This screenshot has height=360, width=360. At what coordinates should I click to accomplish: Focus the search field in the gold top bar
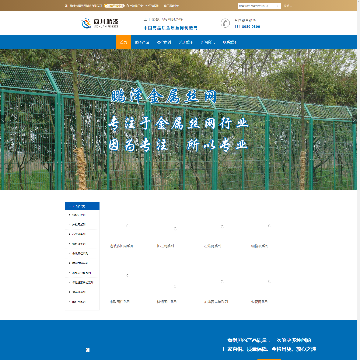pos(259,6)
